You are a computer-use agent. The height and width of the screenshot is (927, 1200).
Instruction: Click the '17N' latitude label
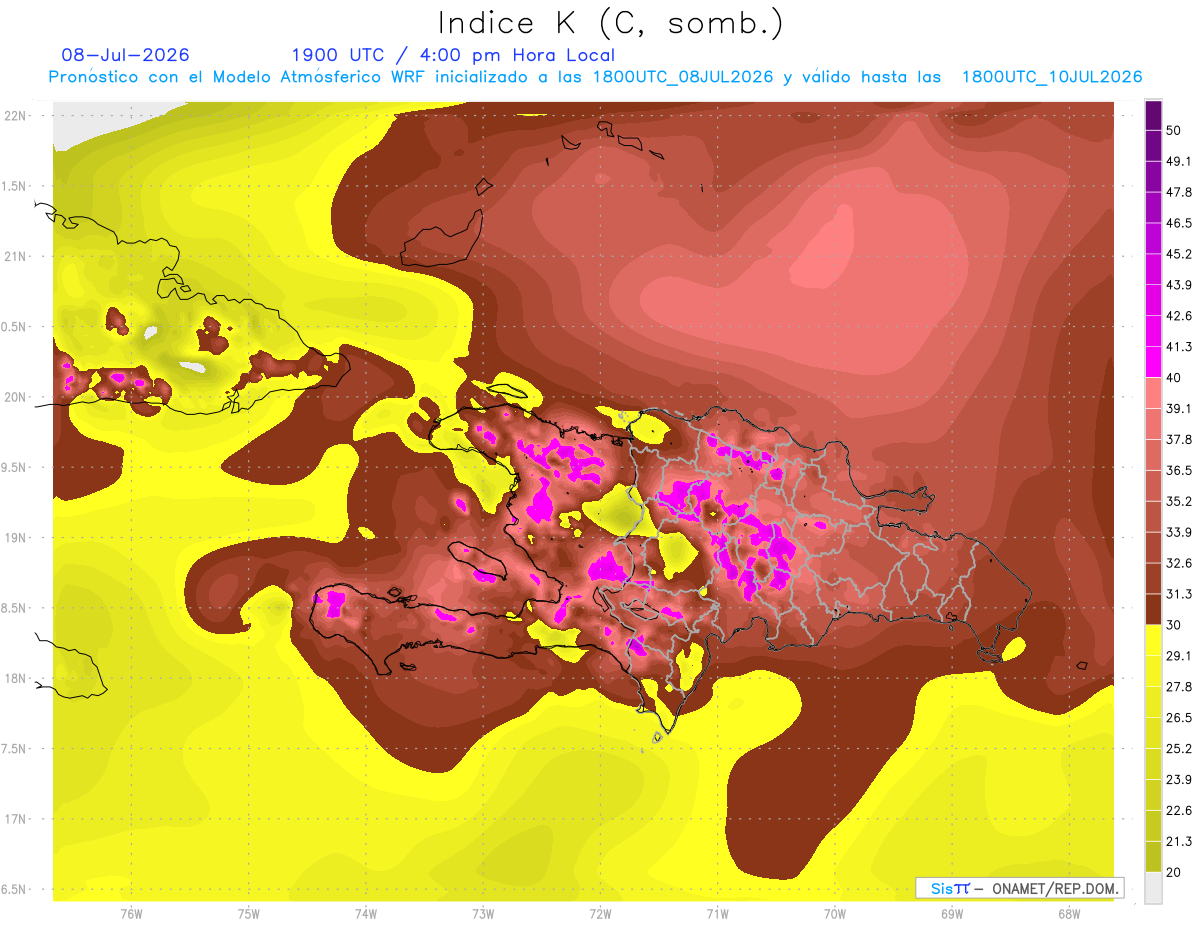pos(15,819)
